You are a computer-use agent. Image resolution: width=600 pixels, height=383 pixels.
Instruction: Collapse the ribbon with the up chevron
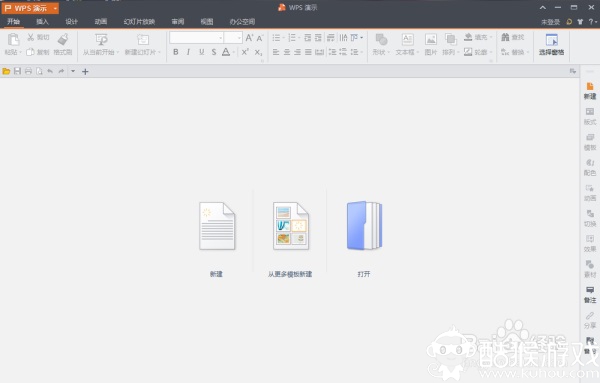pyautogui.click(x=543, y=8)
